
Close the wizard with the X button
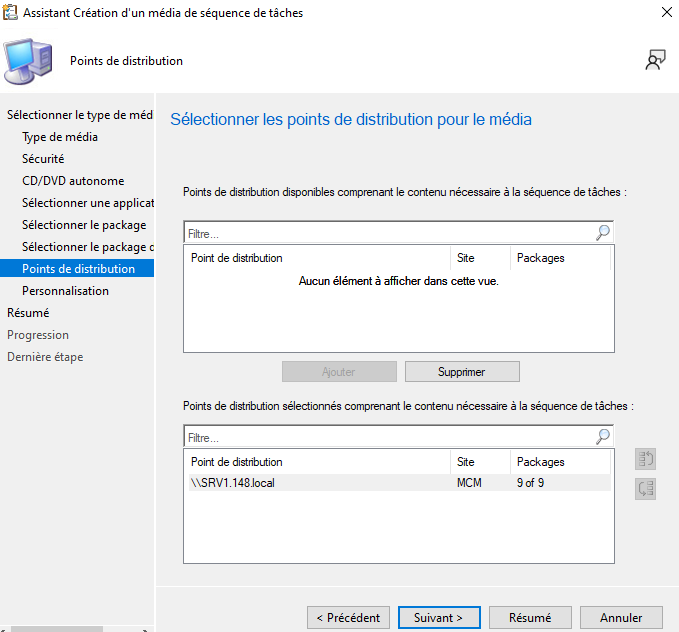coord(666,13)
